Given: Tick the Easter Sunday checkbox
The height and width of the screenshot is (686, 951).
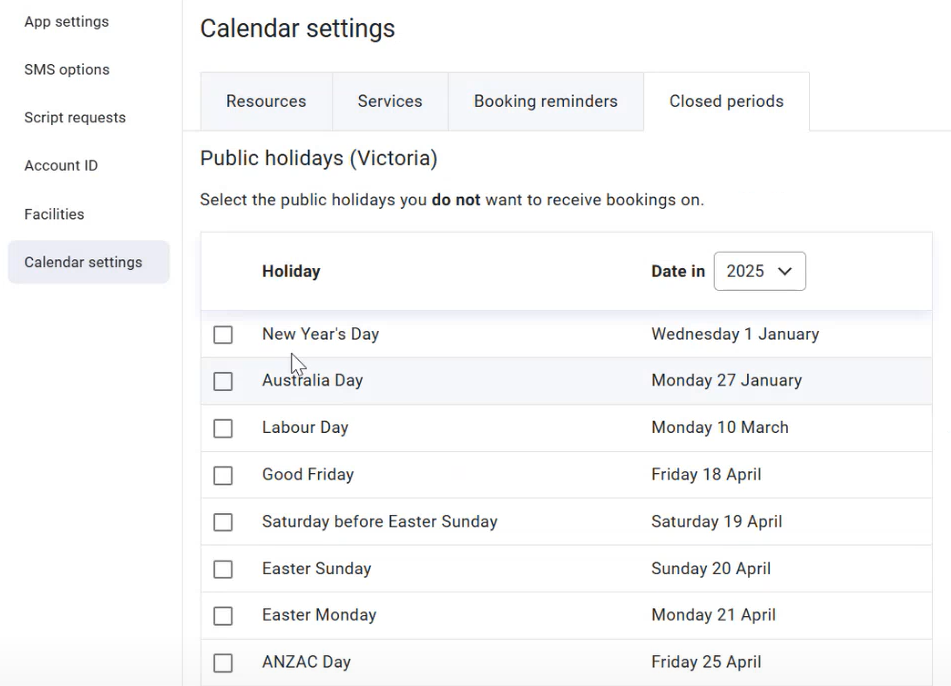Looking at the screenshot, I should (223, 569).
